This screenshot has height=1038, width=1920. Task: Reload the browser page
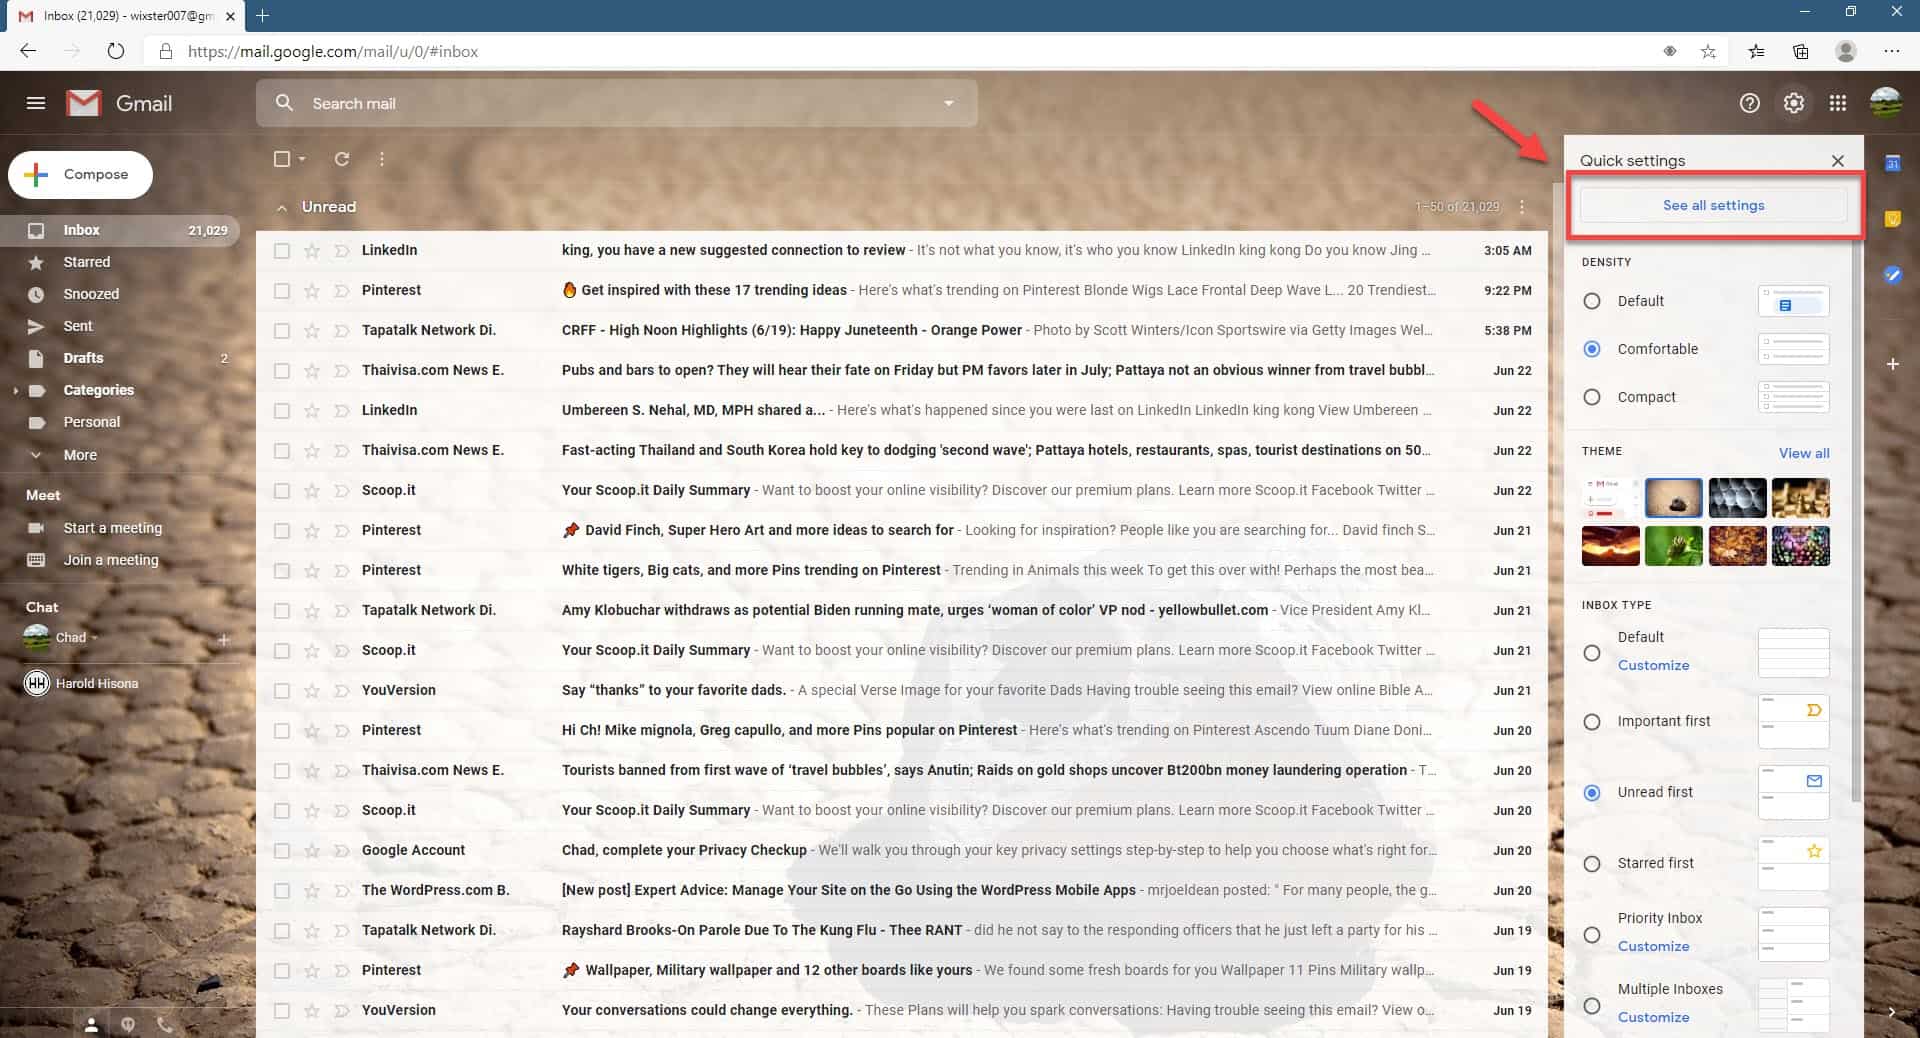coord(116,51)
